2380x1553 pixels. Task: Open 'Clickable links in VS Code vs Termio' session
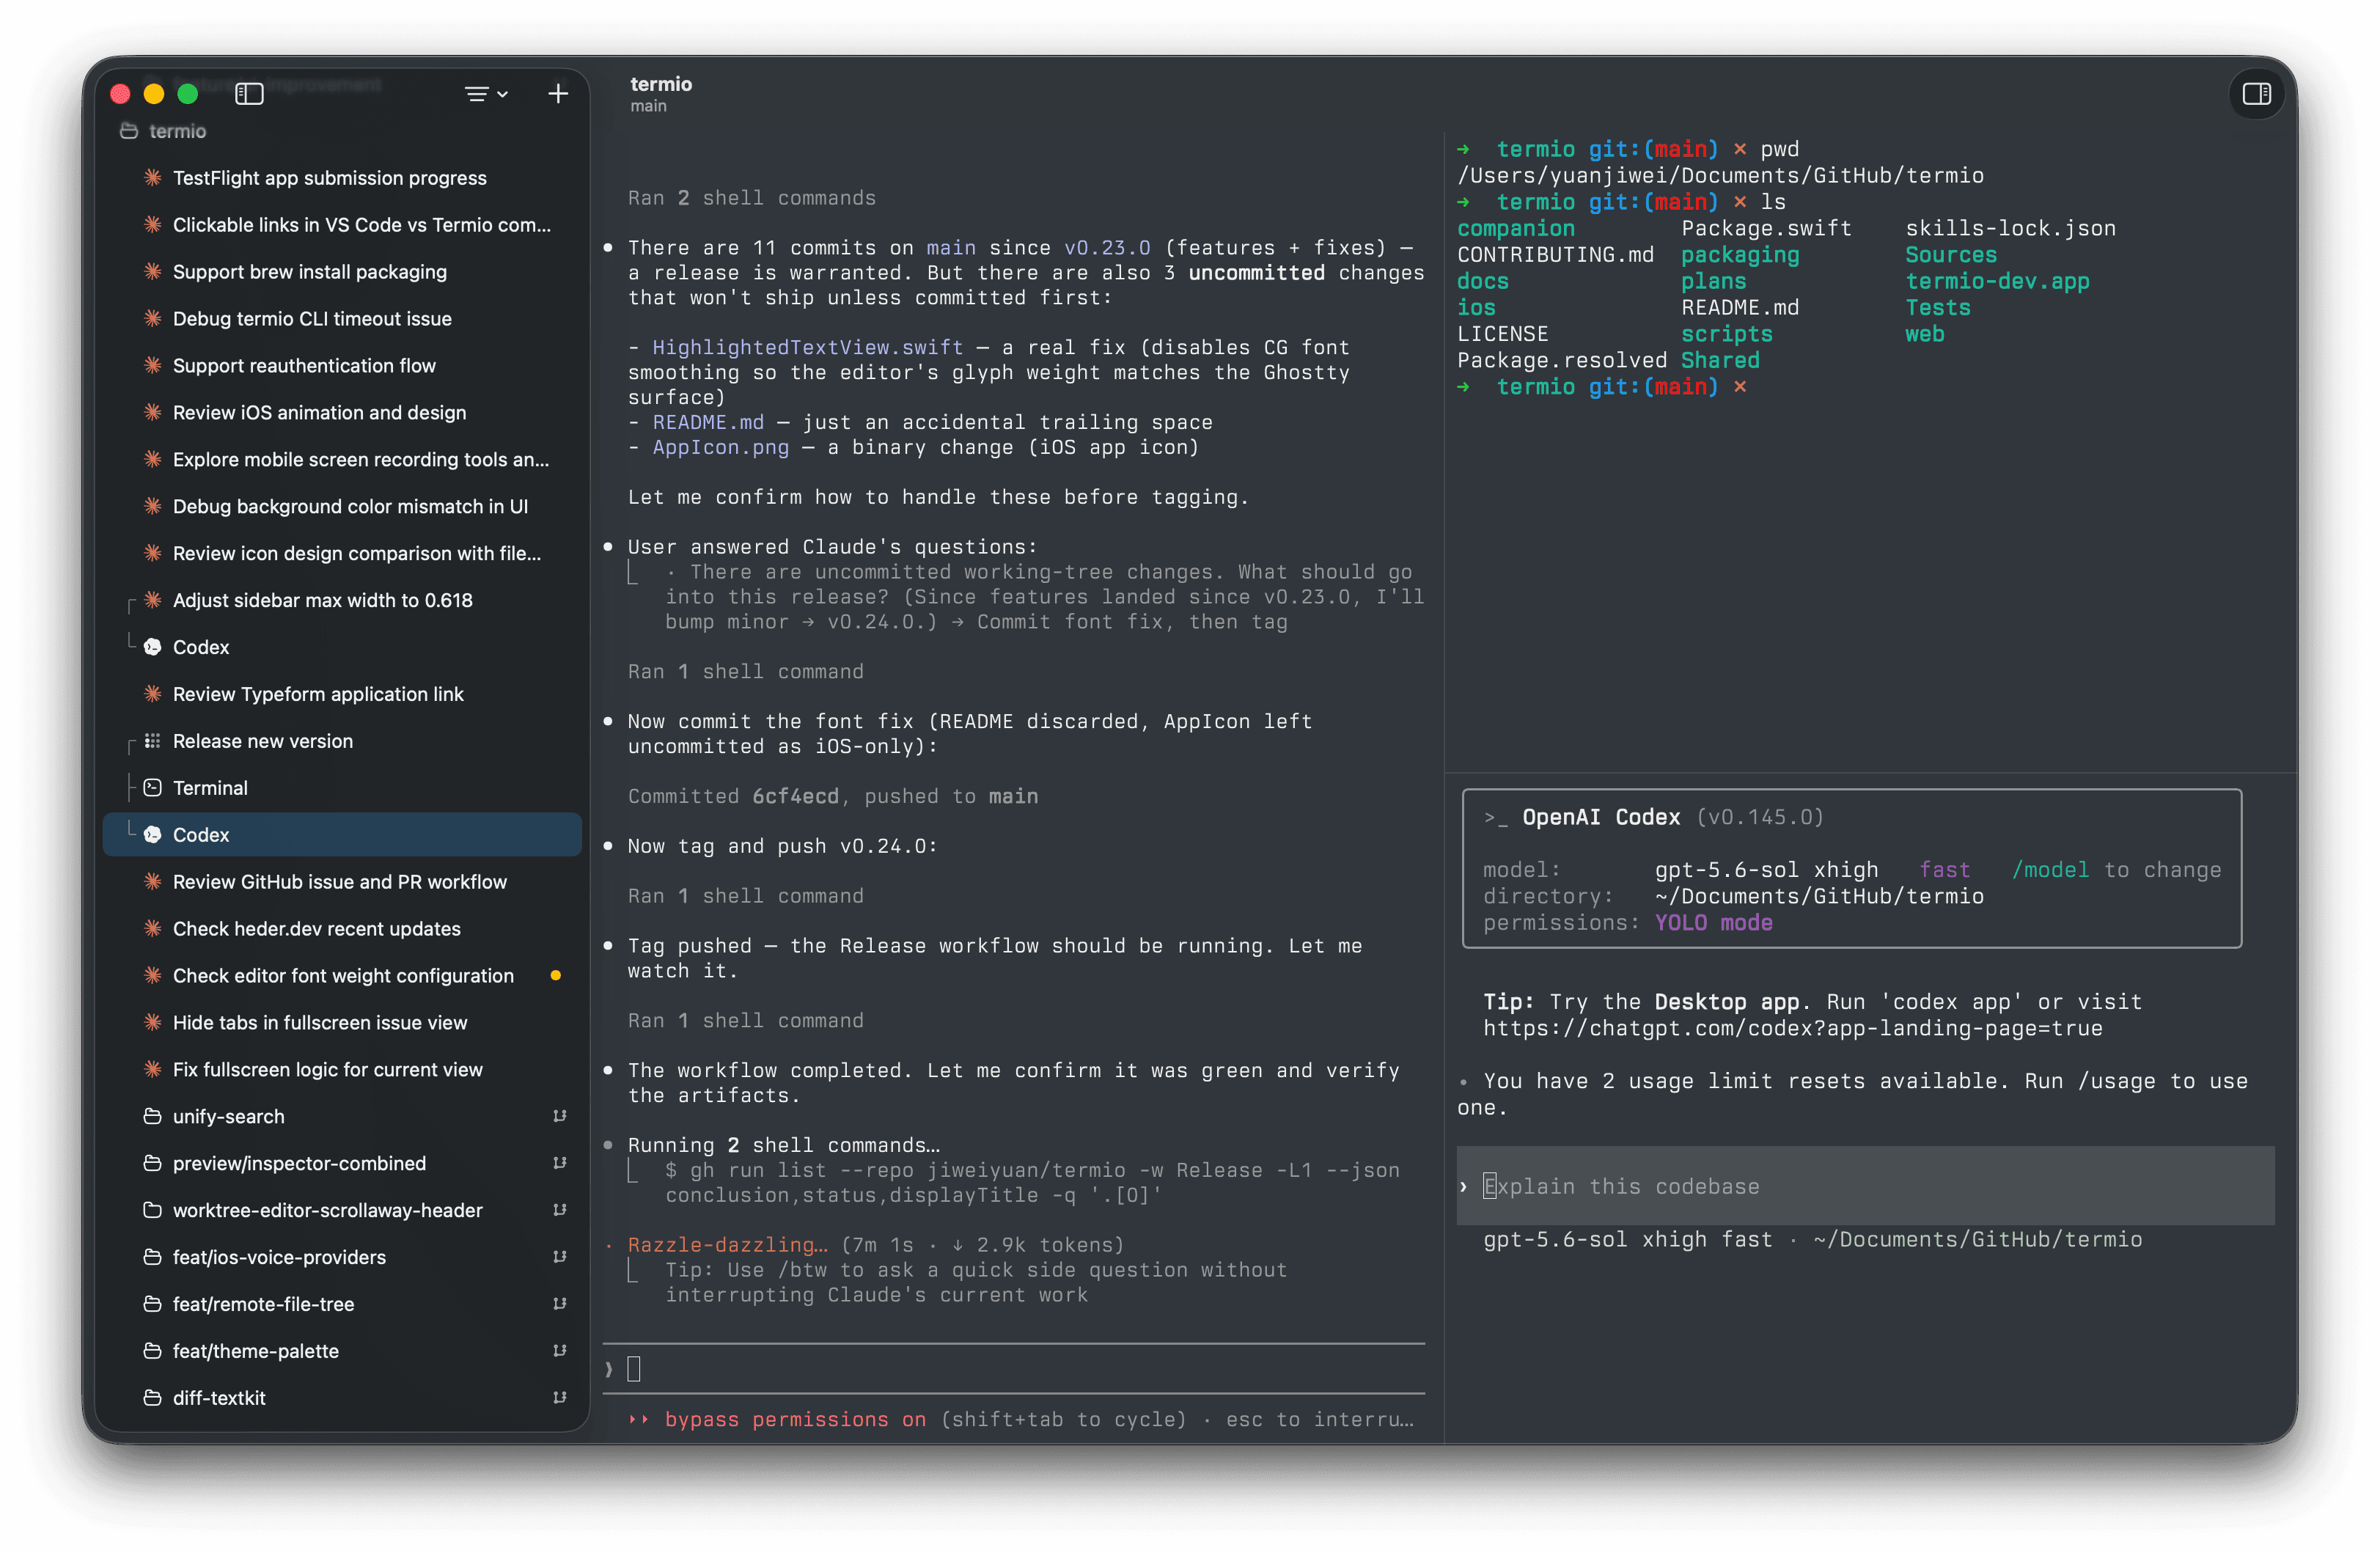click(x=342, y=225)
